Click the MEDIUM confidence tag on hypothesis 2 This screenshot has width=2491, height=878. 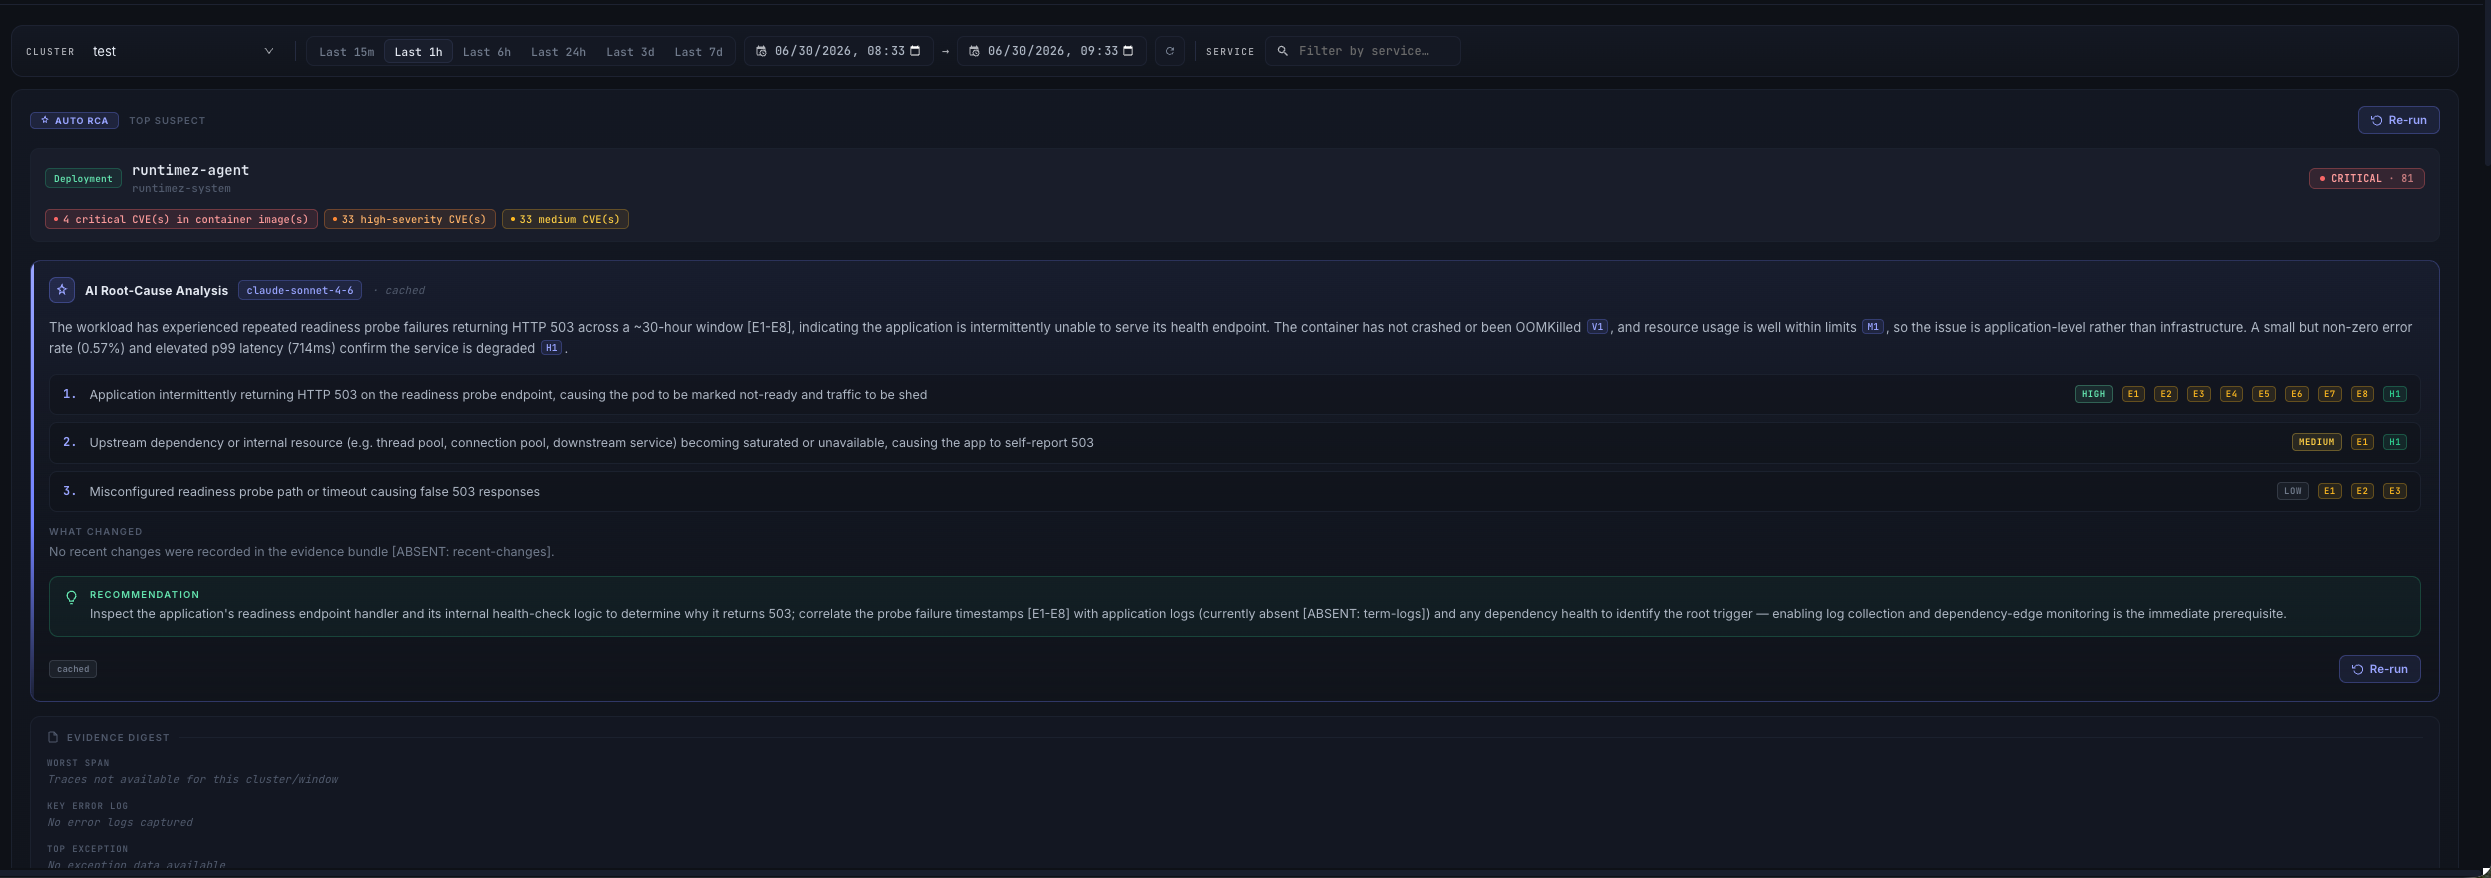pos(2316,442)
